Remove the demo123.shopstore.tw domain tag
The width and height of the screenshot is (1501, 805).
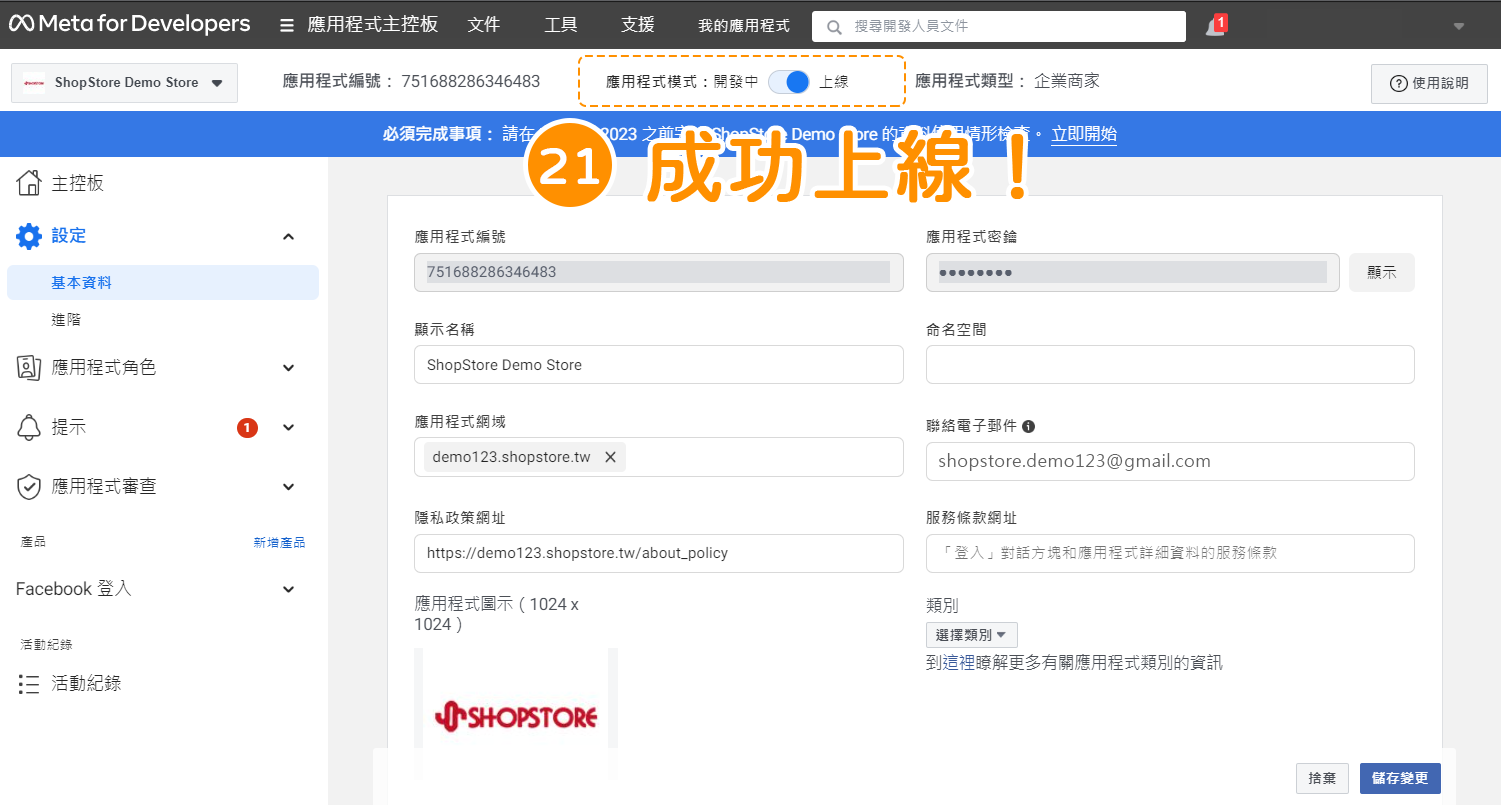[x=610, y=457]
